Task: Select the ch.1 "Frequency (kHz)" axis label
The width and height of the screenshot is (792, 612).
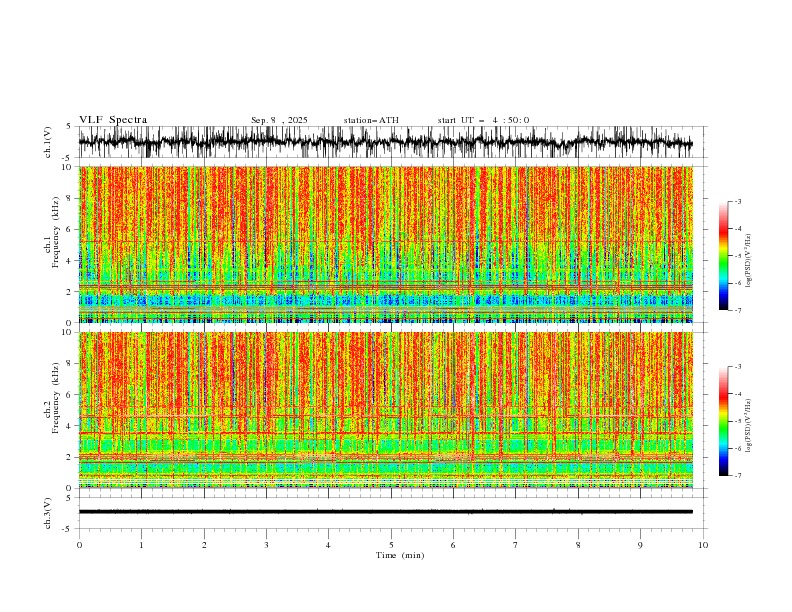Action: coord(56,232)
